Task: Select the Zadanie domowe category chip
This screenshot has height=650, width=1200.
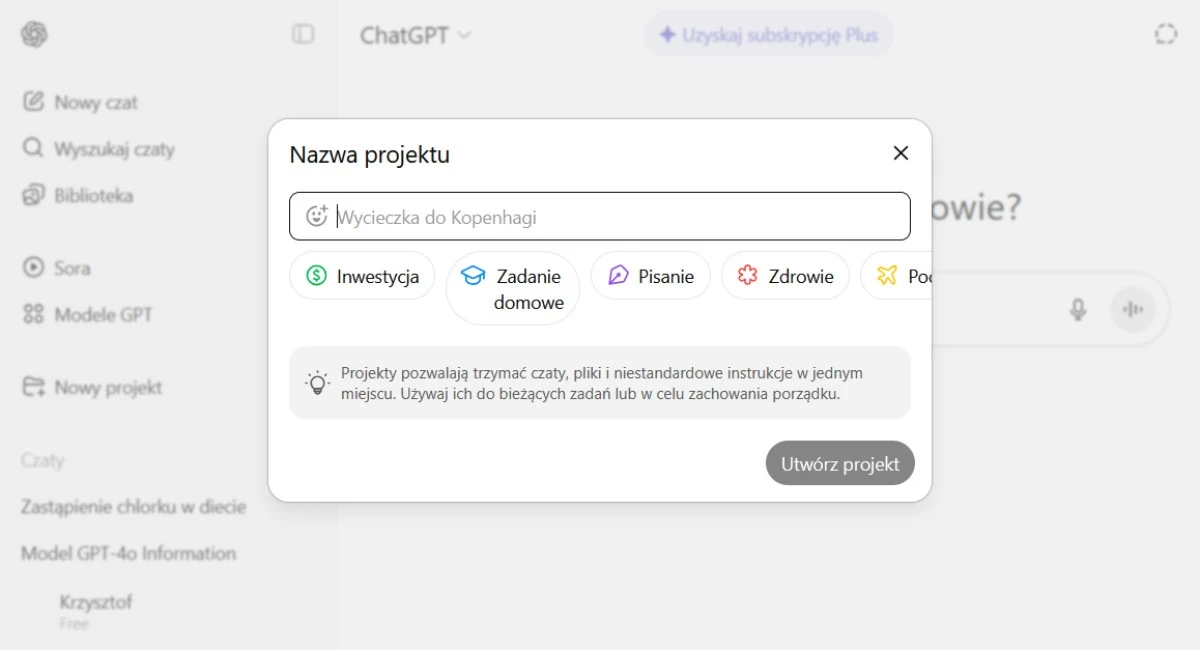Action: coord(513,288)
